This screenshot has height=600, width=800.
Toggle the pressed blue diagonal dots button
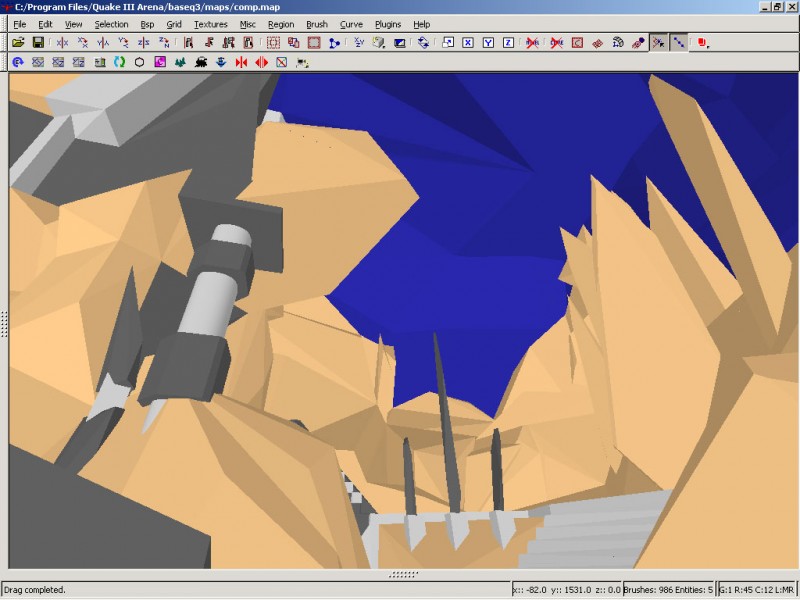pos(679,43)
